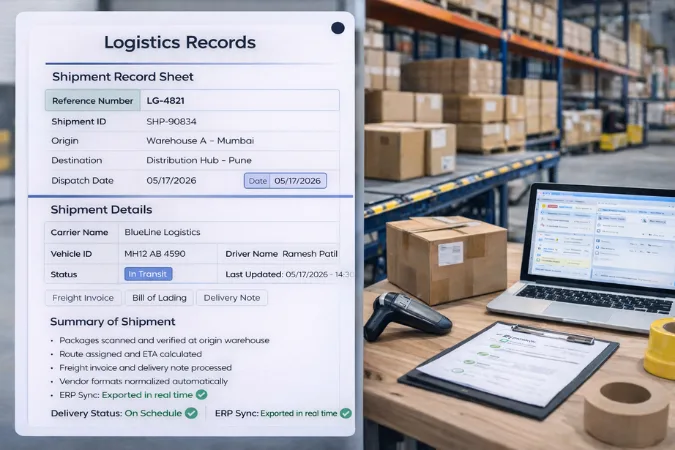Viewport: 675px width, 450px height.
Task: Click the Driver Name Ramesh Patil
Action: click(310, 254)
